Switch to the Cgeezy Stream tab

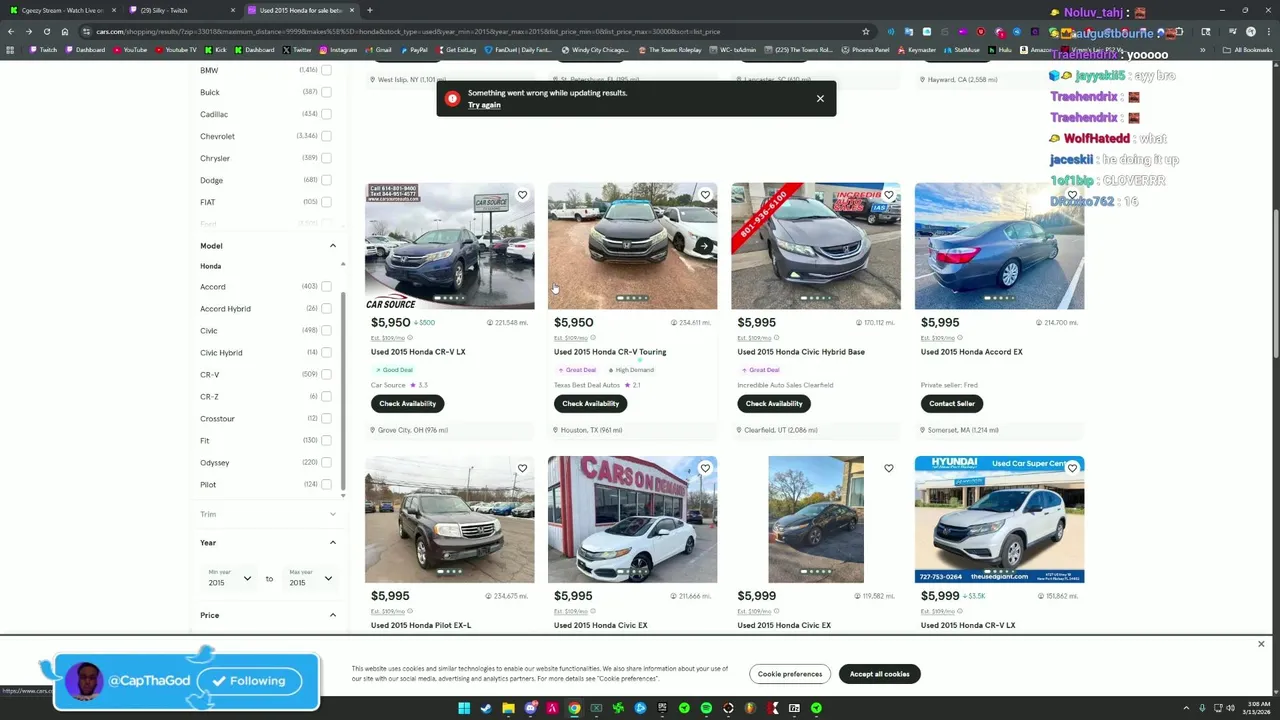62,10
